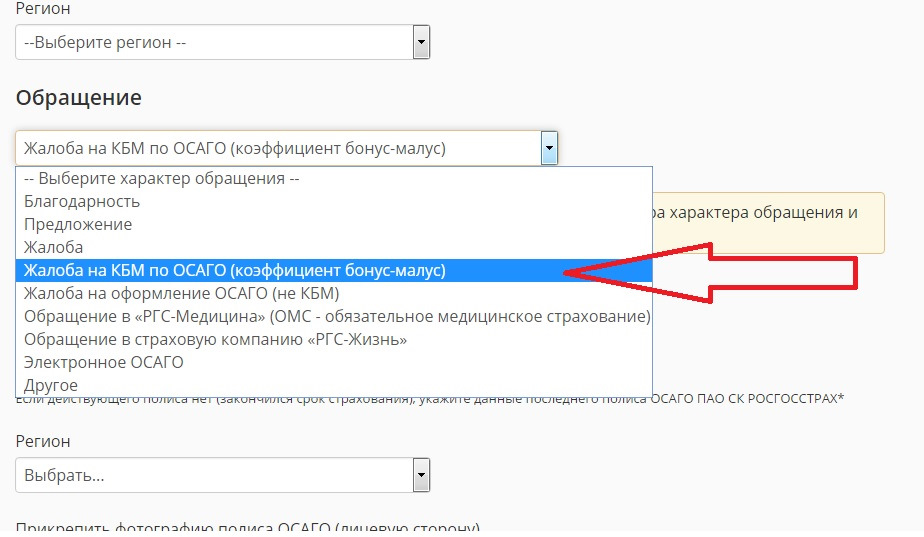Choose the 'Благодарность' option

(x=334, y=202)
